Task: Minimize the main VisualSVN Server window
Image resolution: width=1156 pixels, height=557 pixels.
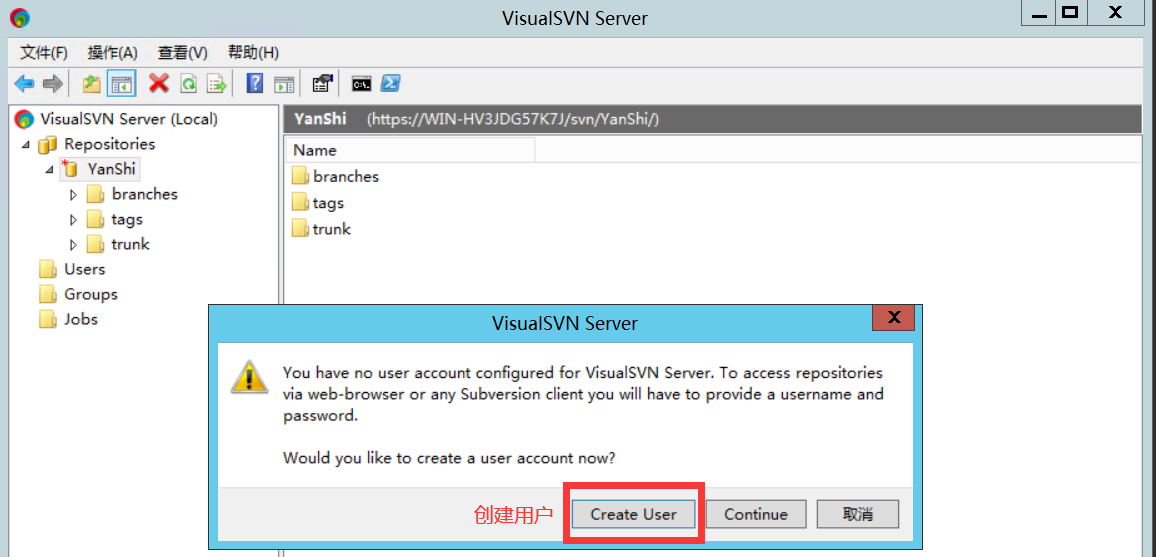Action: pos(1037,13)
